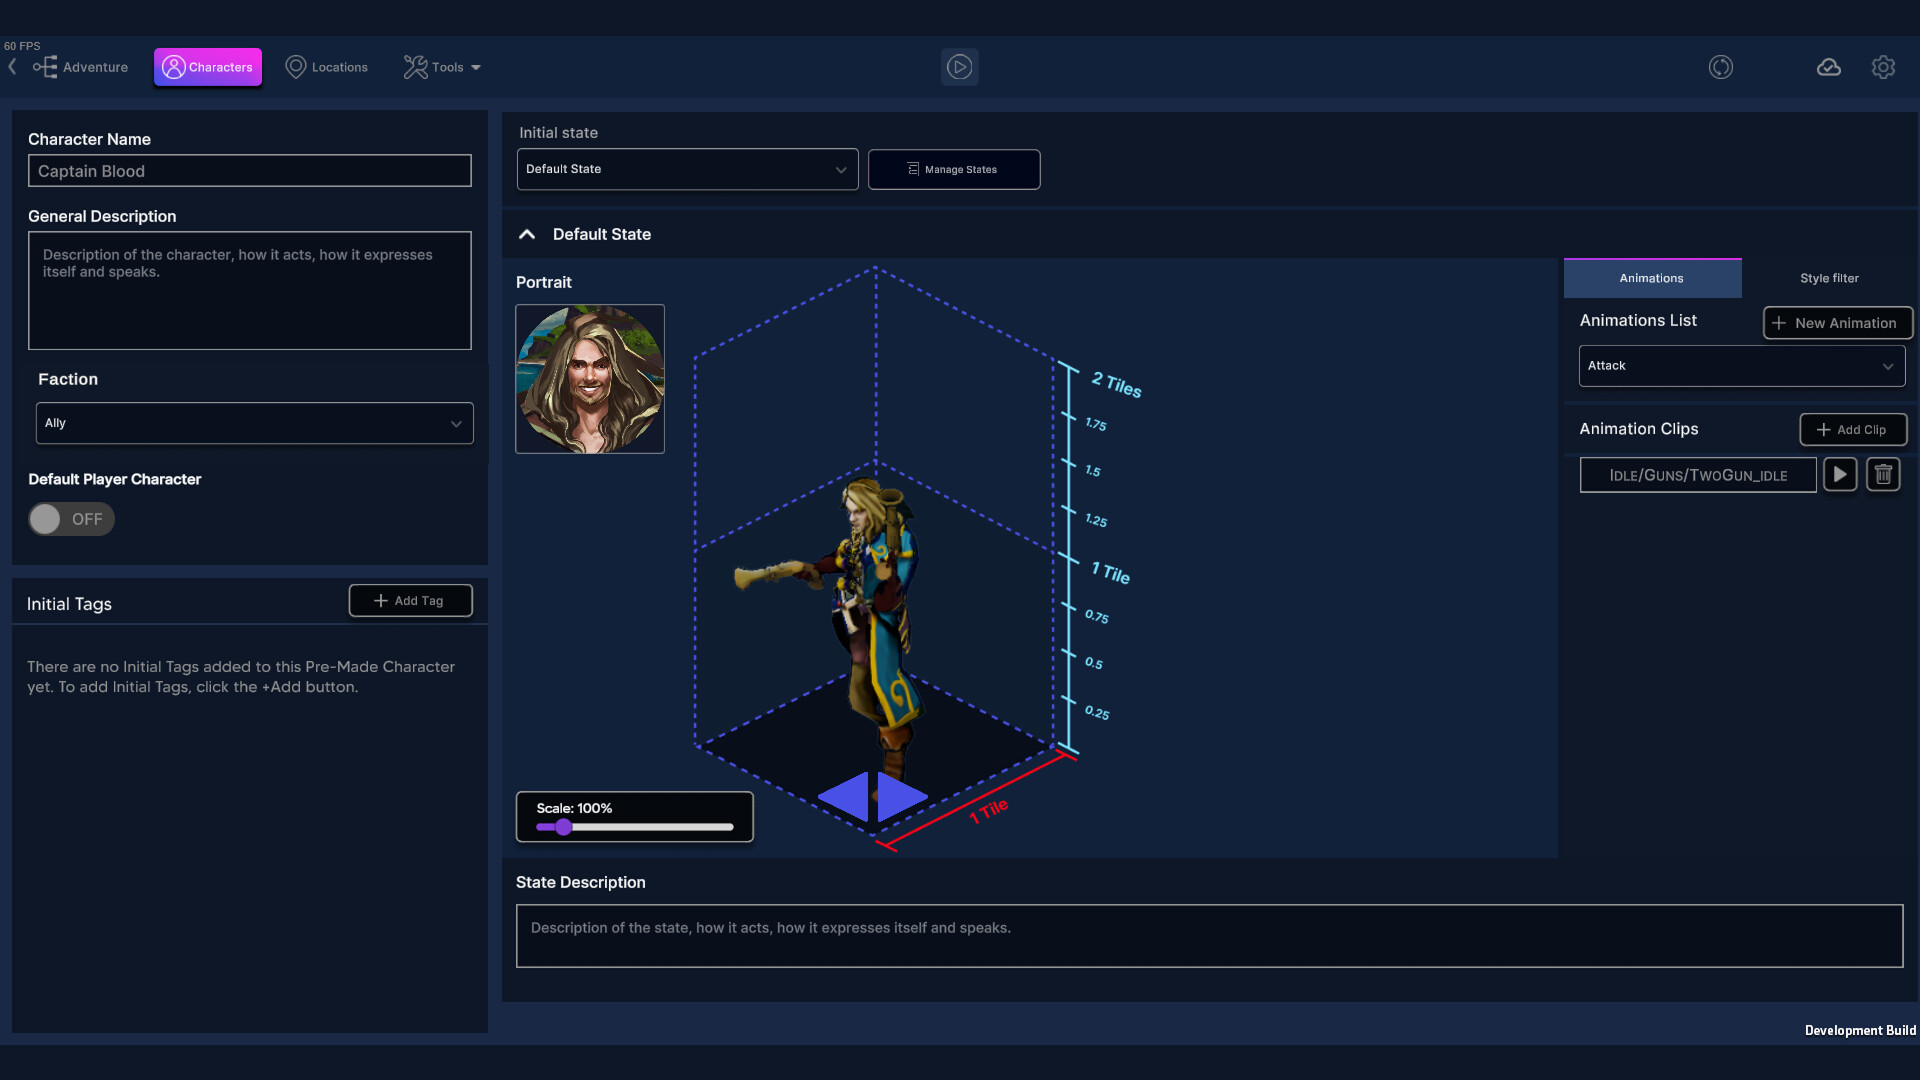Viewport: 1920px width, 1080px height.
Task: Click the New Animation button
Action: point(1837,322)
